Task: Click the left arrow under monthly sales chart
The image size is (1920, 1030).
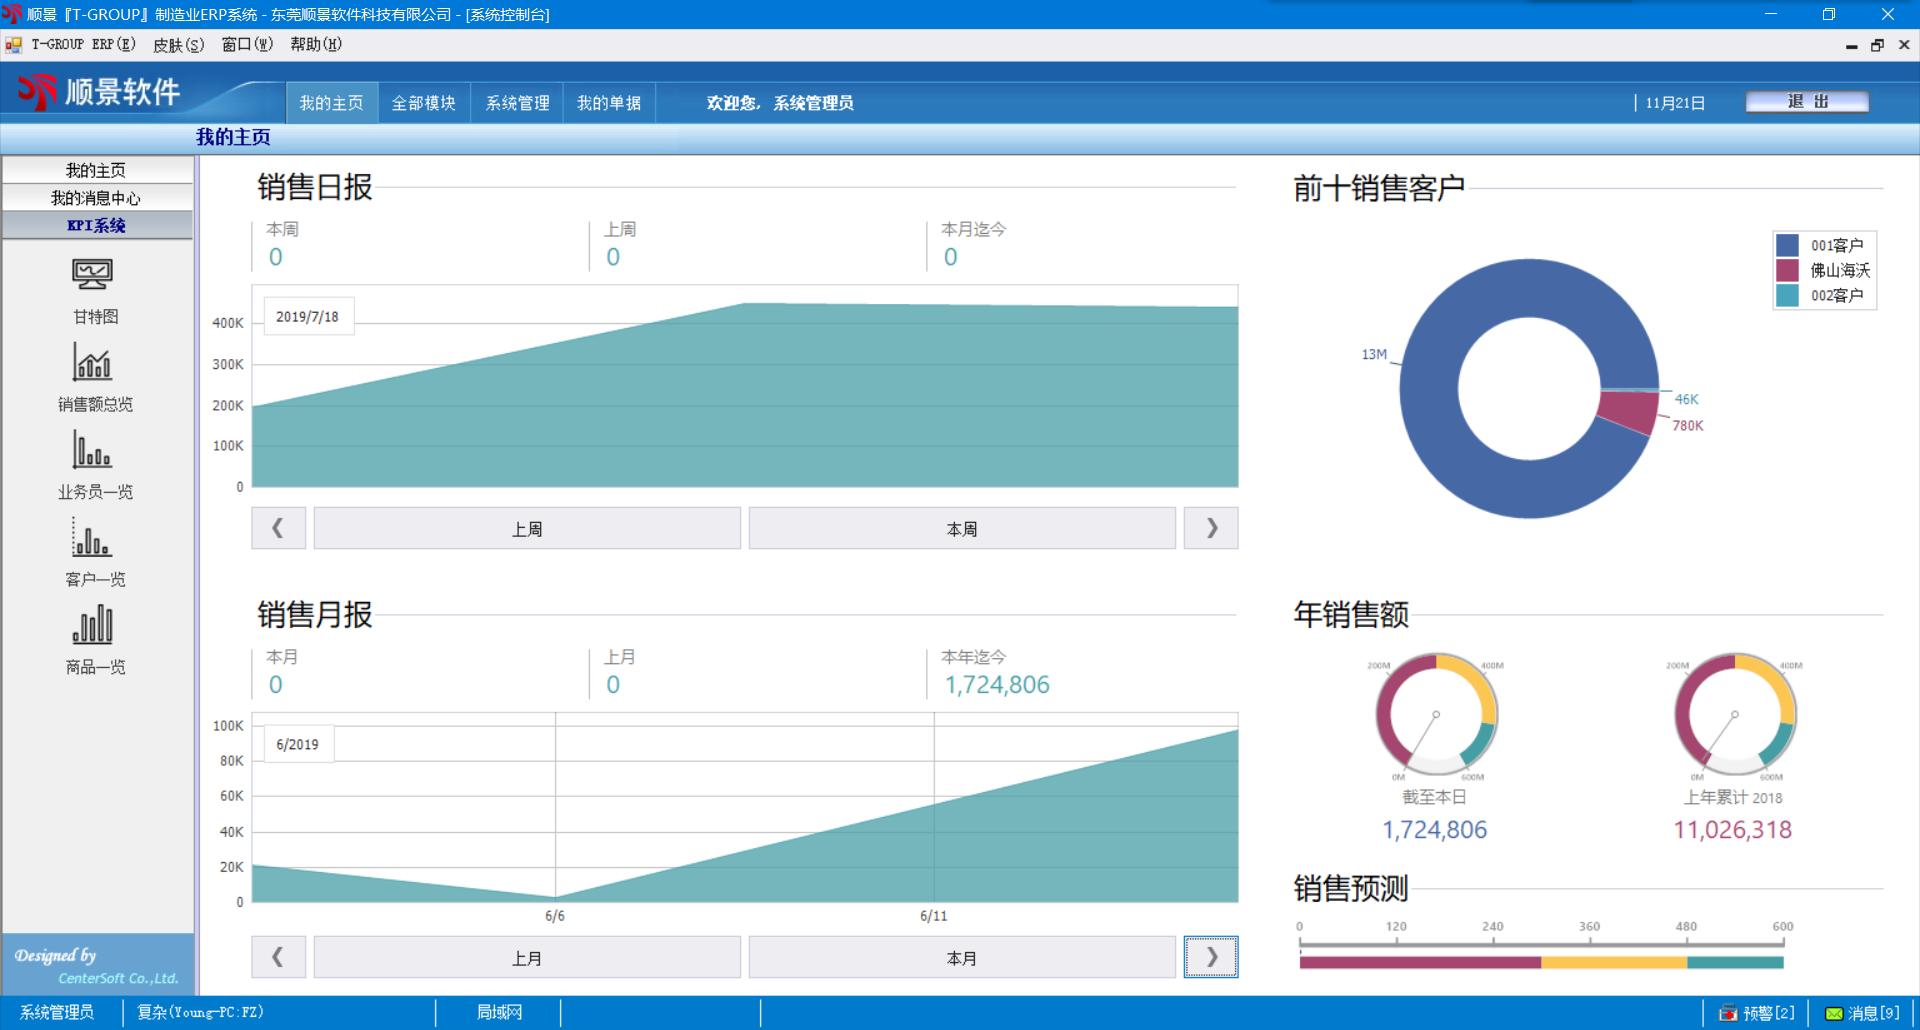Action: [278, 957]
